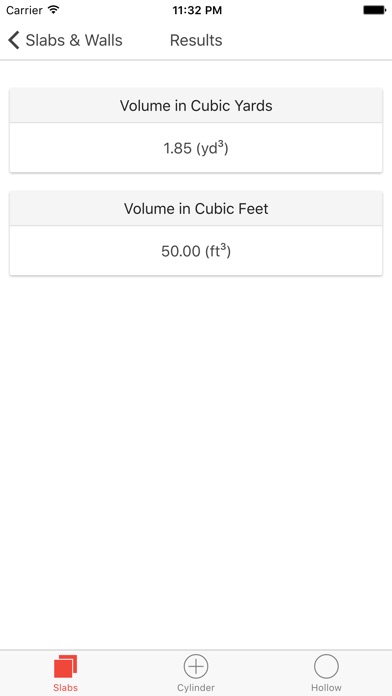Tap the Wi-Fi status icon
This screenshot has width=392, height=696.
click(54, 10)
